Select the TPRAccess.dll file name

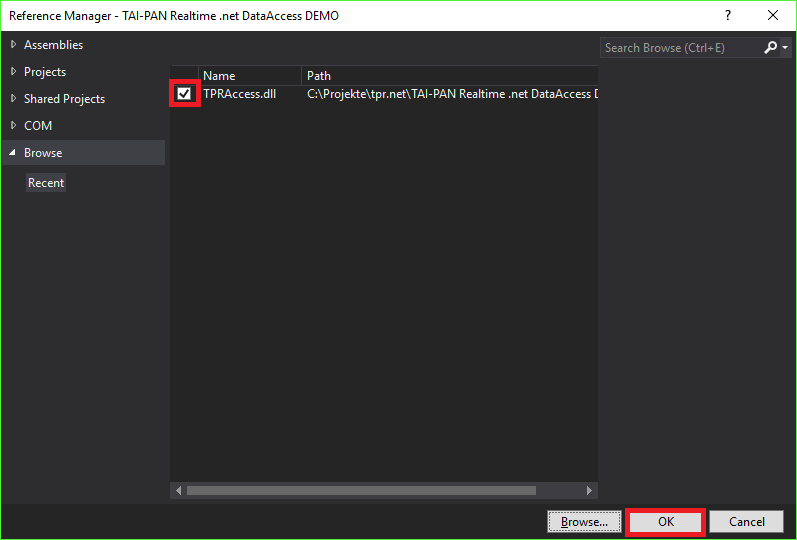(239, 94)
